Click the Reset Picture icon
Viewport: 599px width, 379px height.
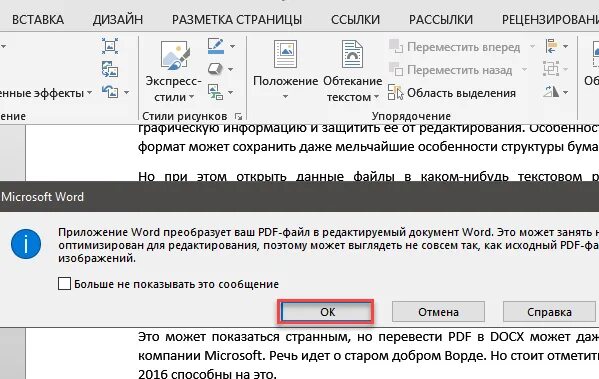[110, 92]
